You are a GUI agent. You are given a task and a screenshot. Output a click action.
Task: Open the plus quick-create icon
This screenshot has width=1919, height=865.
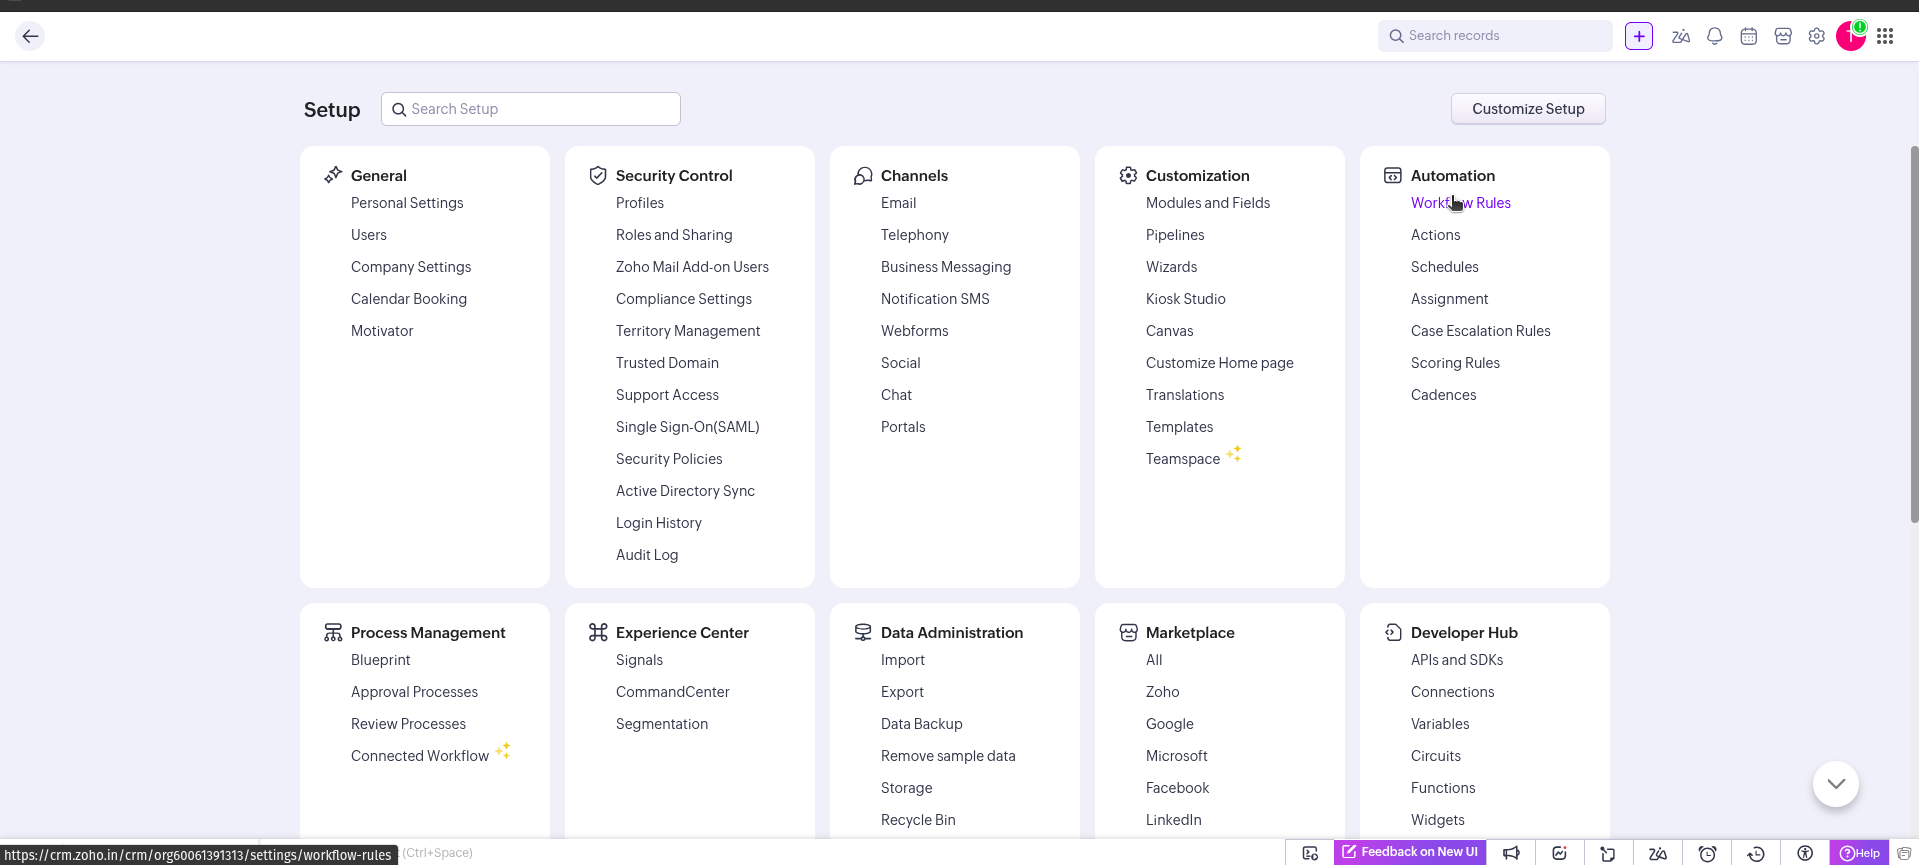(1639, 37)
